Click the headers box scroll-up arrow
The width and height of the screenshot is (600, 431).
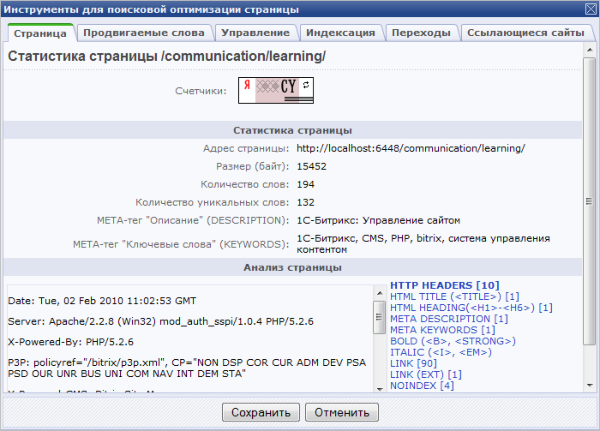coord(380,293)
